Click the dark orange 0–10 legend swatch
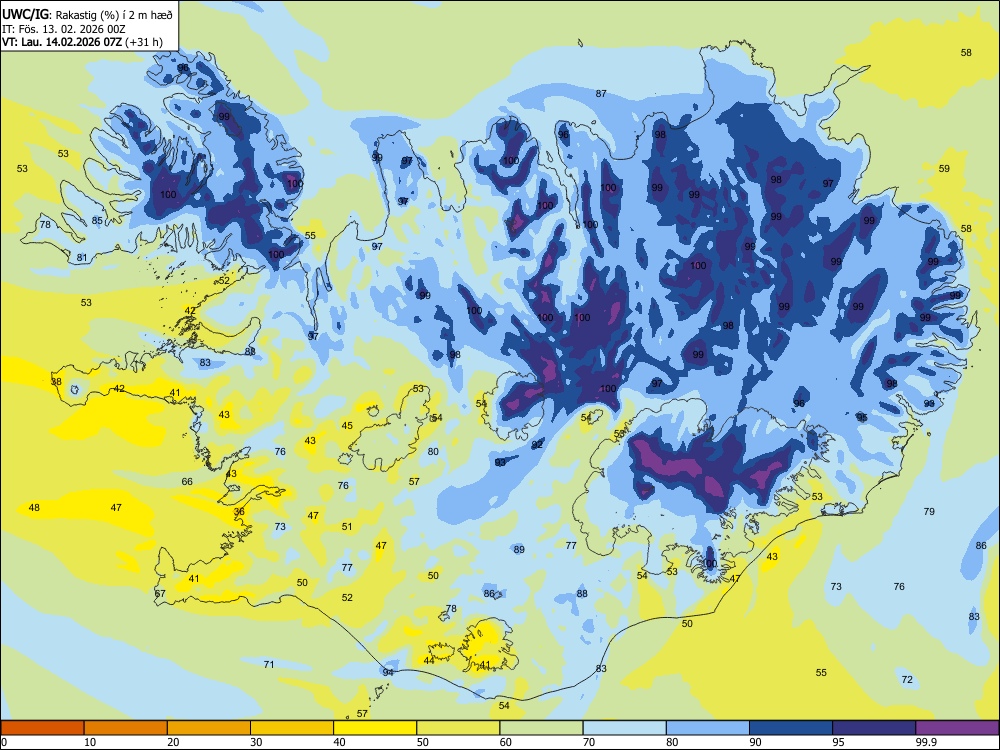The height and width of the screenshot is (750, 1000). [42, 728]
